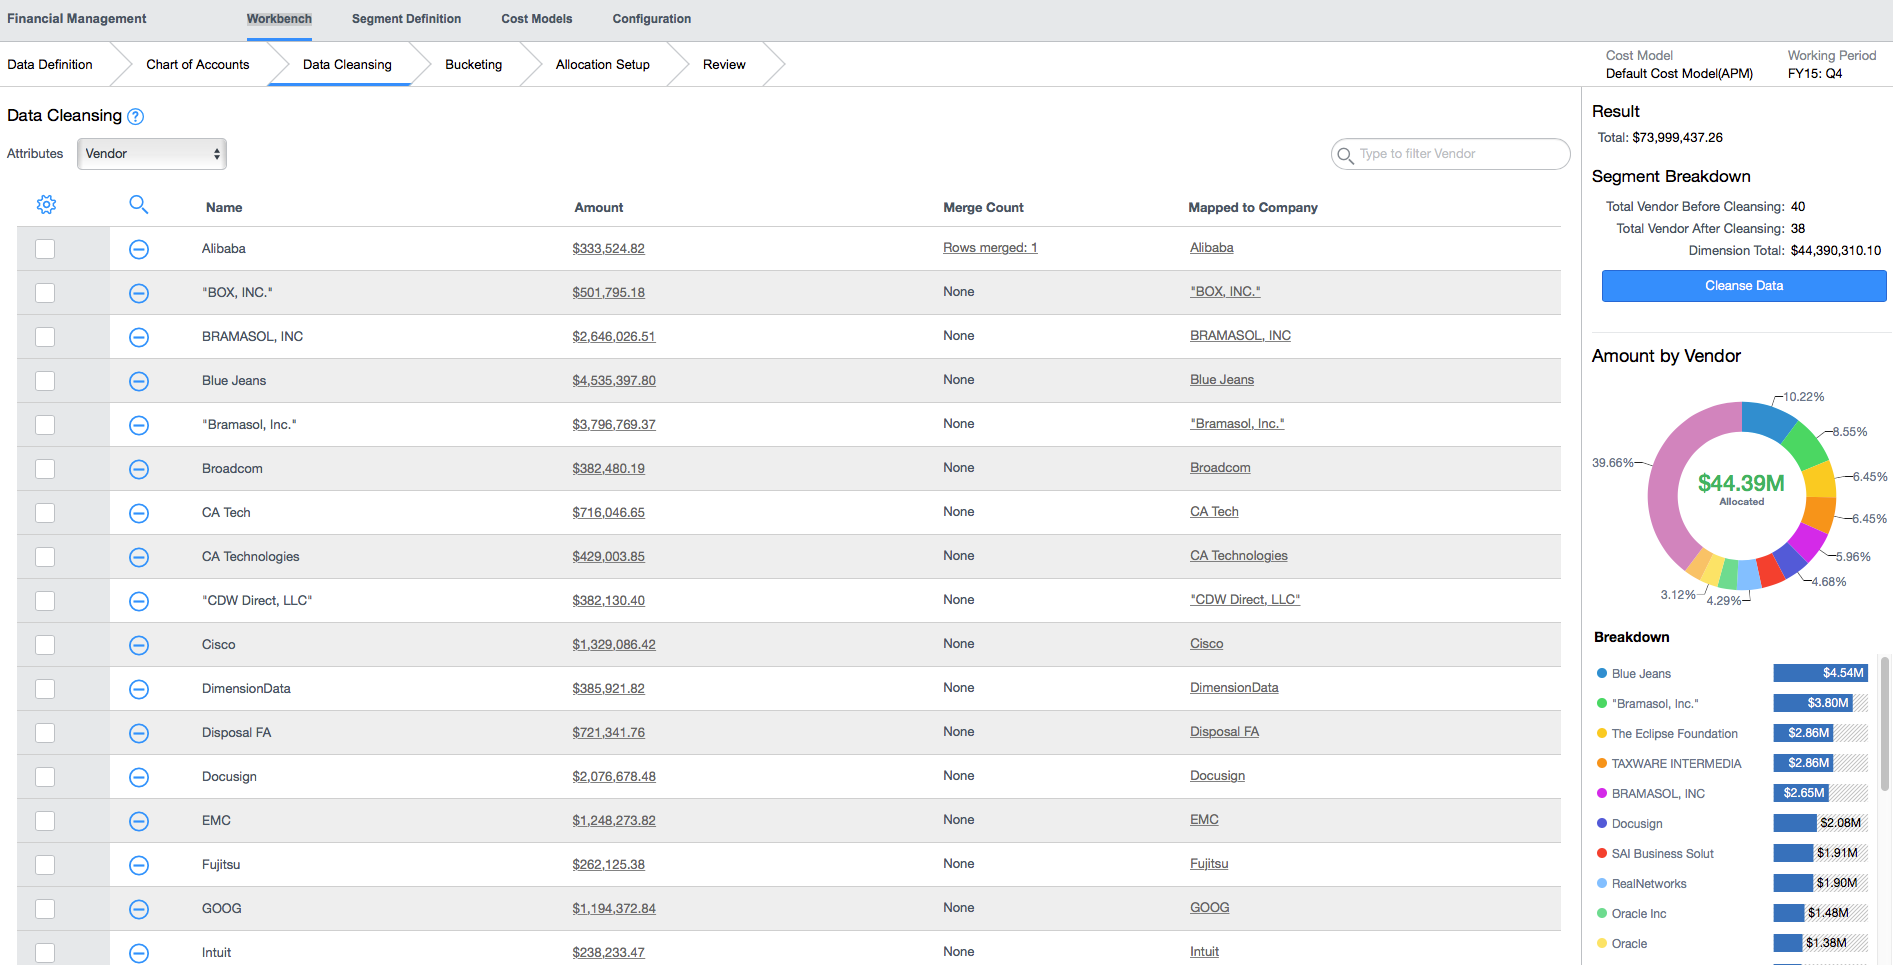Go to the Allocation Setup step

click(x=603, y=64)
